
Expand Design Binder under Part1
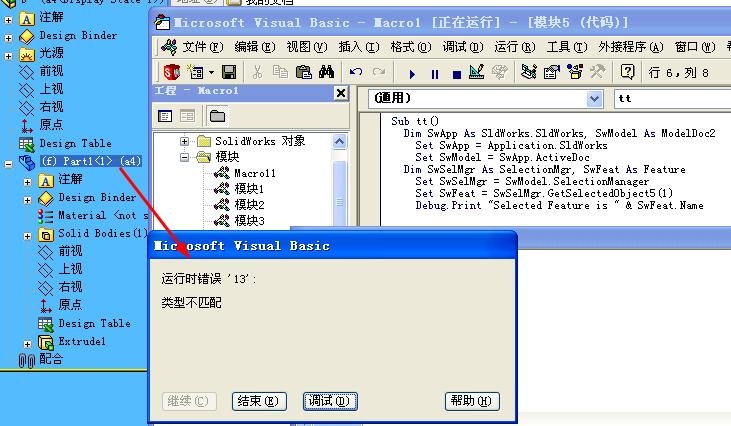point(28,200)
